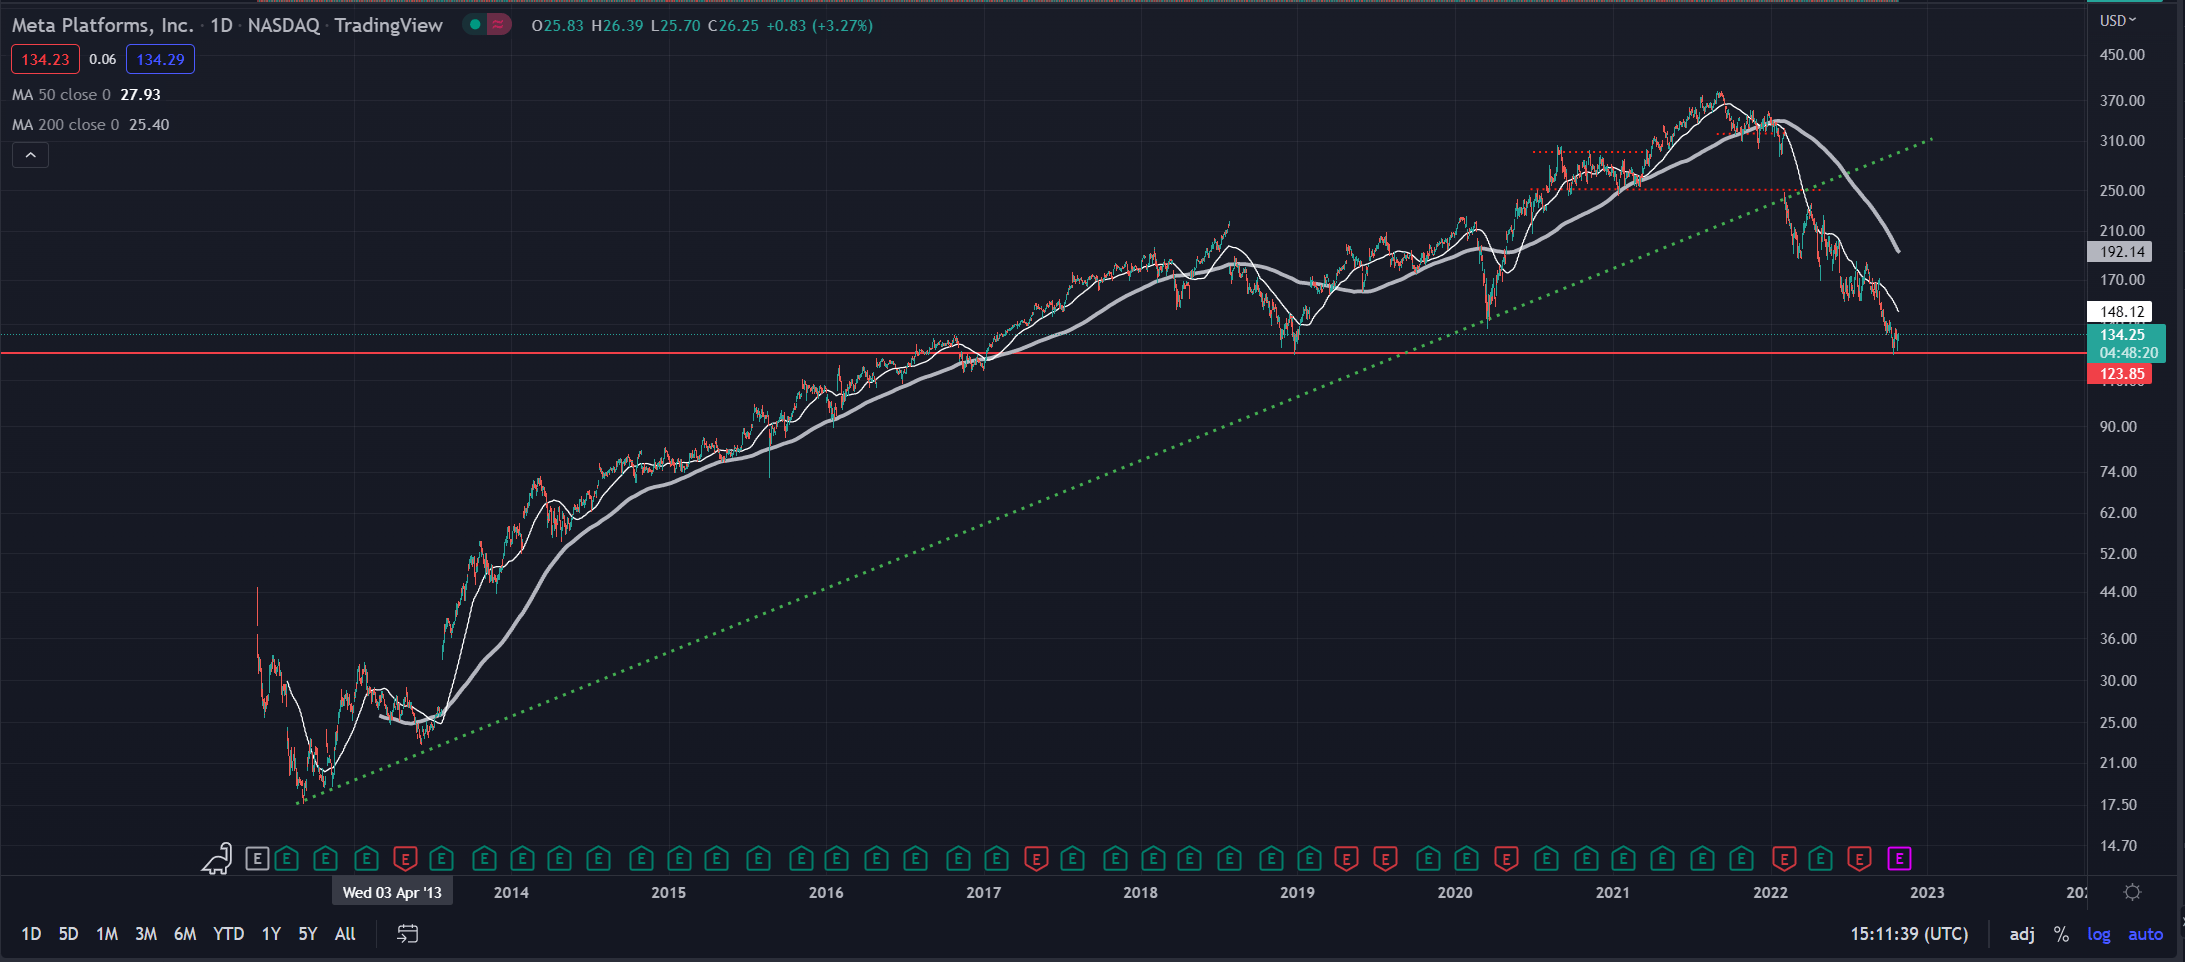
Task: Click the red sell button 134.23
Action: coord(45,59)
